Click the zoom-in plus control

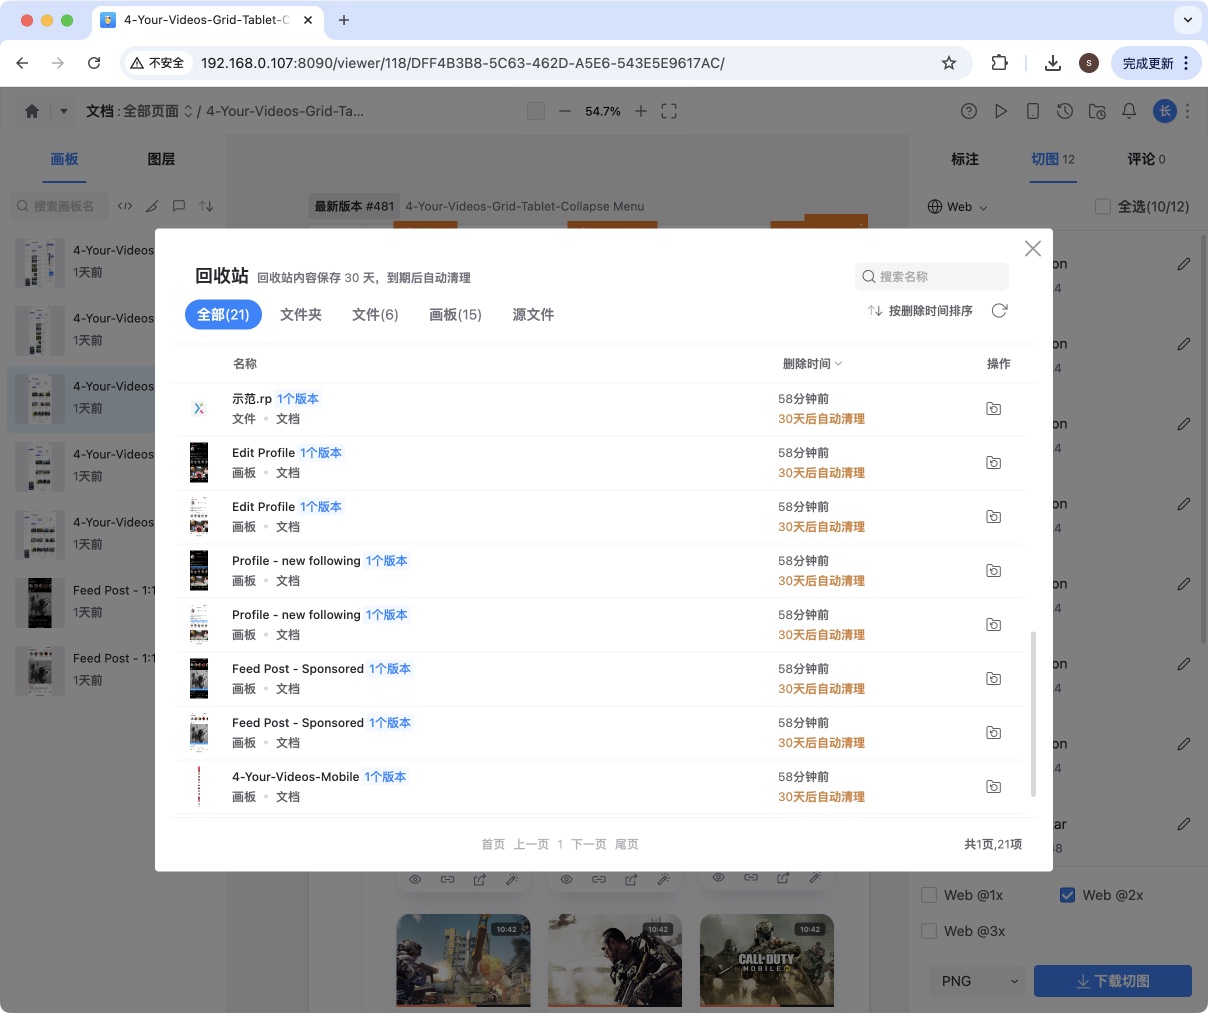tap(641, 111)
